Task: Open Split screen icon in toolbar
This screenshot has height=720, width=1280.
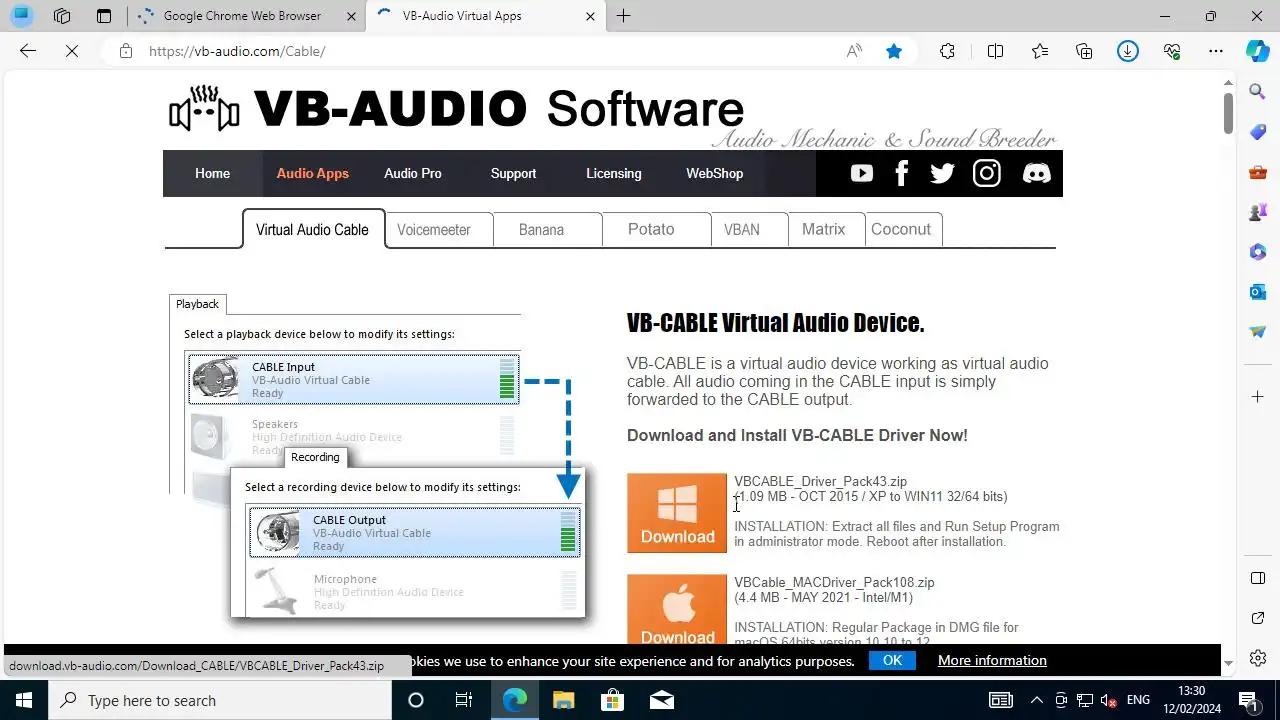Action: tap(995, 51)
